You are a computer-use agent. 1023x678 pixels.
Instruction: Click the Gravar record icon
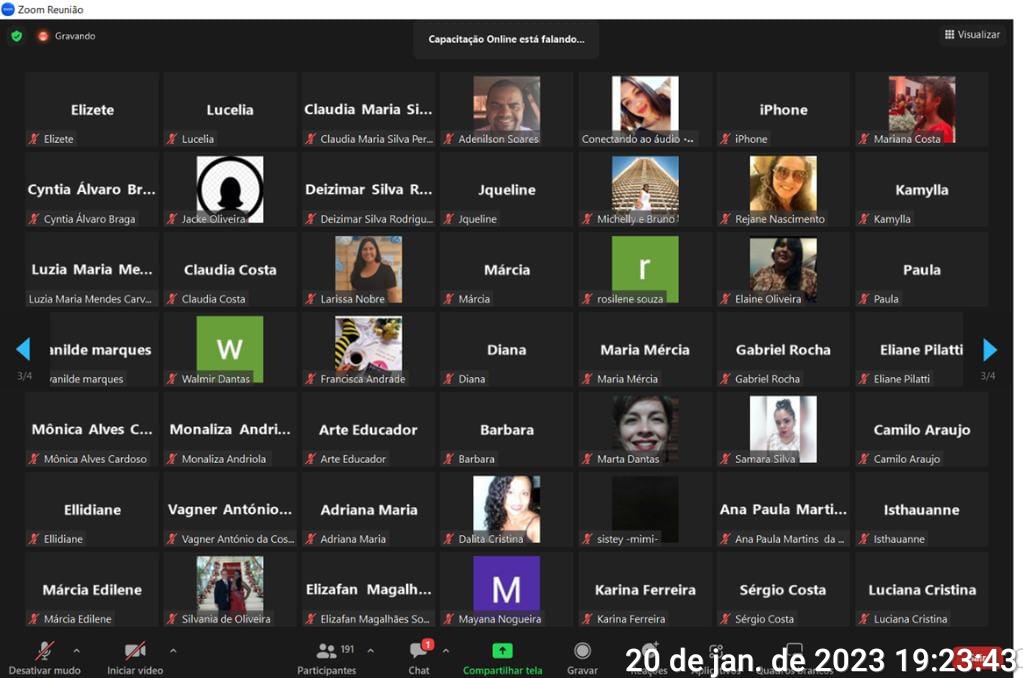pyautogui.click(x=582, y=651)
